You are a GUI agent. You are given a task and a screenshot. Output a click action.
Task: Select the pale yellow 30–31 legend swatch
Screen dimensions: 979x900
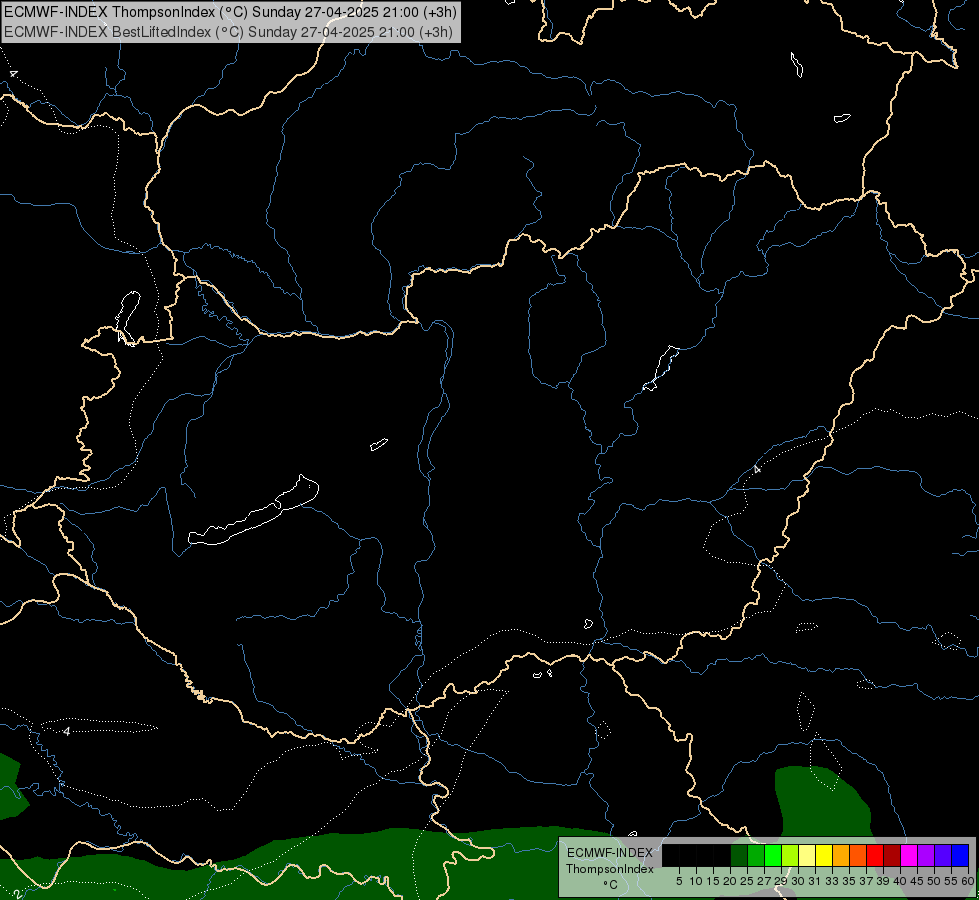click(x=807, y=856)
